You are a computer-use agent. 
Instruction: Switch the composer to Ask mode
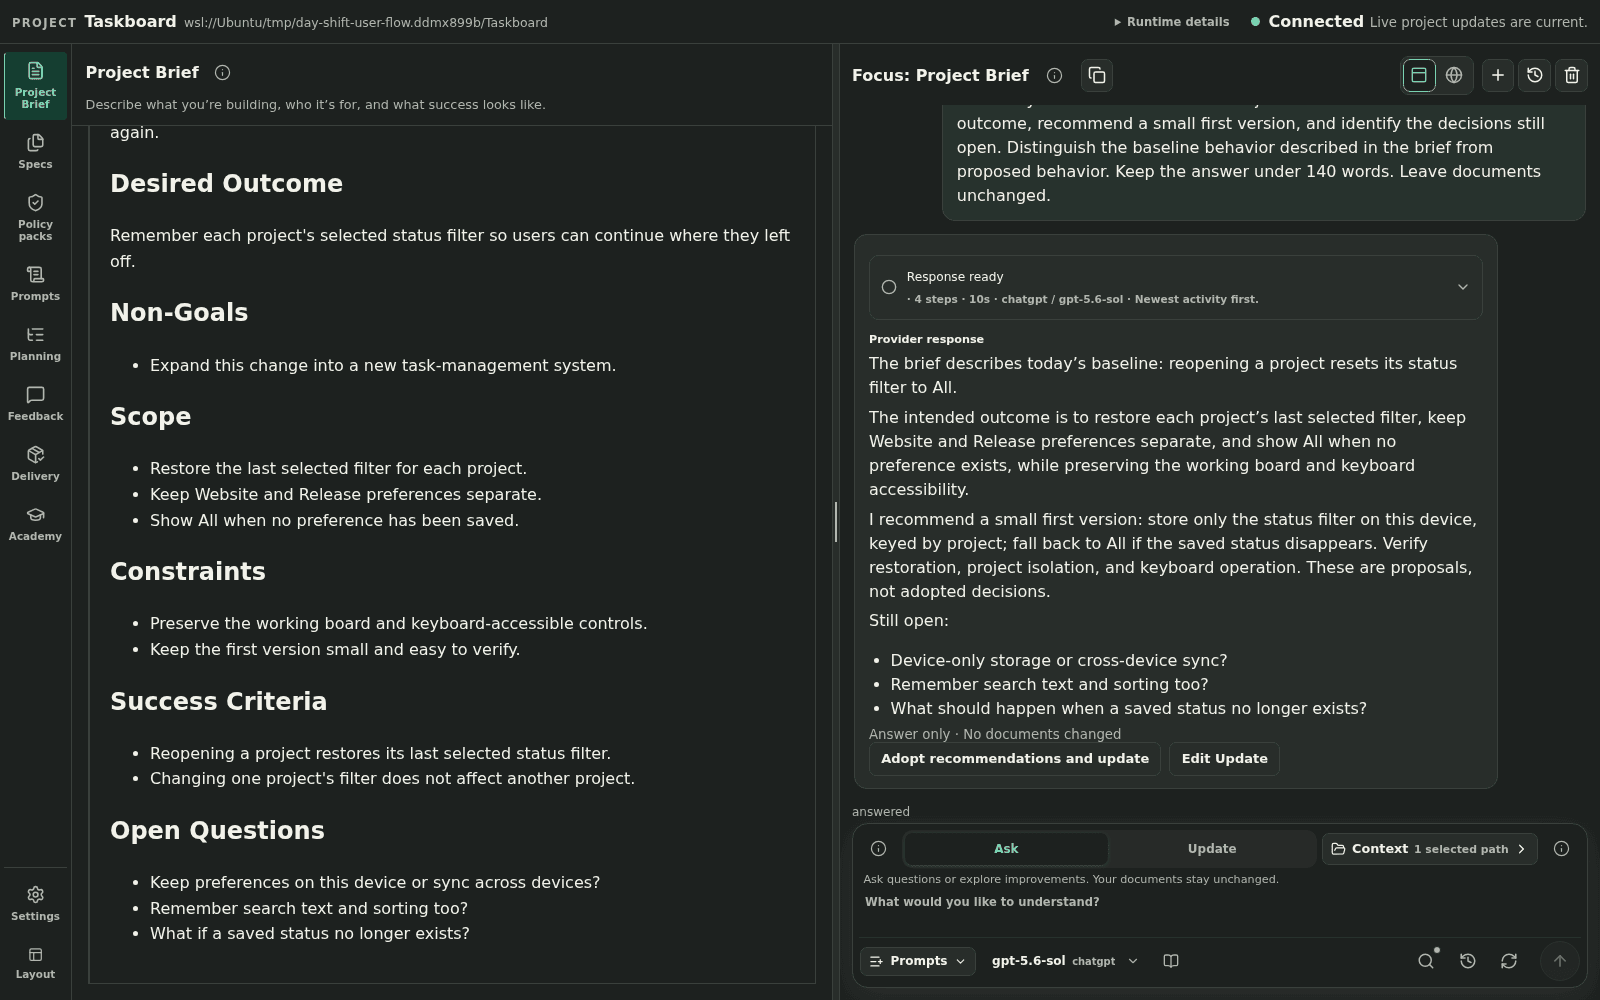(x=1006, y=849)
